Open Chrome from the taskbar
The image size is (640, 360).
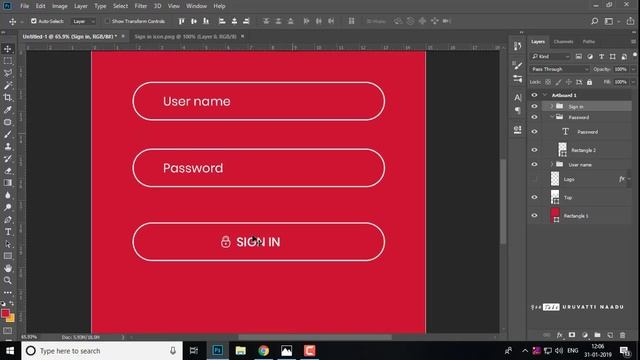264,351
